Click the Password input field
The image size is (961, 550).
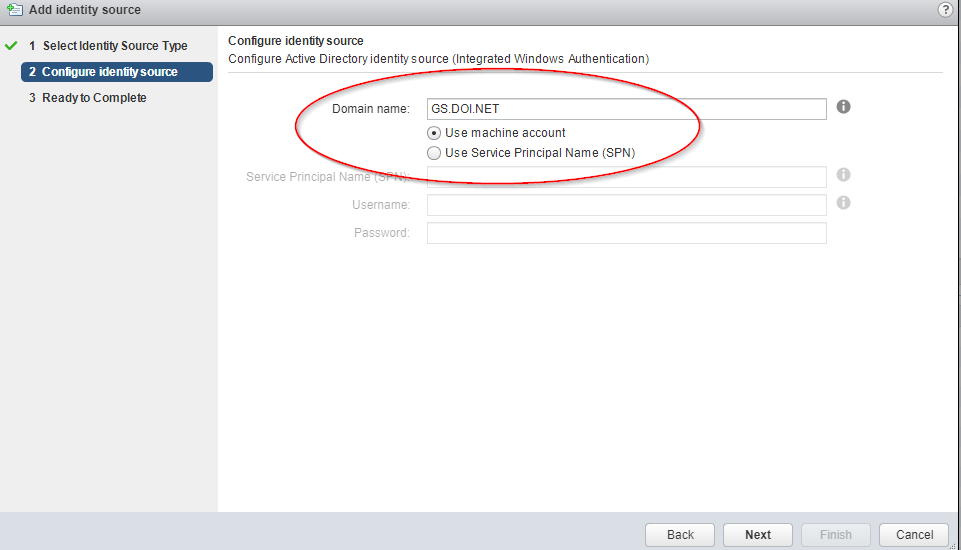626,233
